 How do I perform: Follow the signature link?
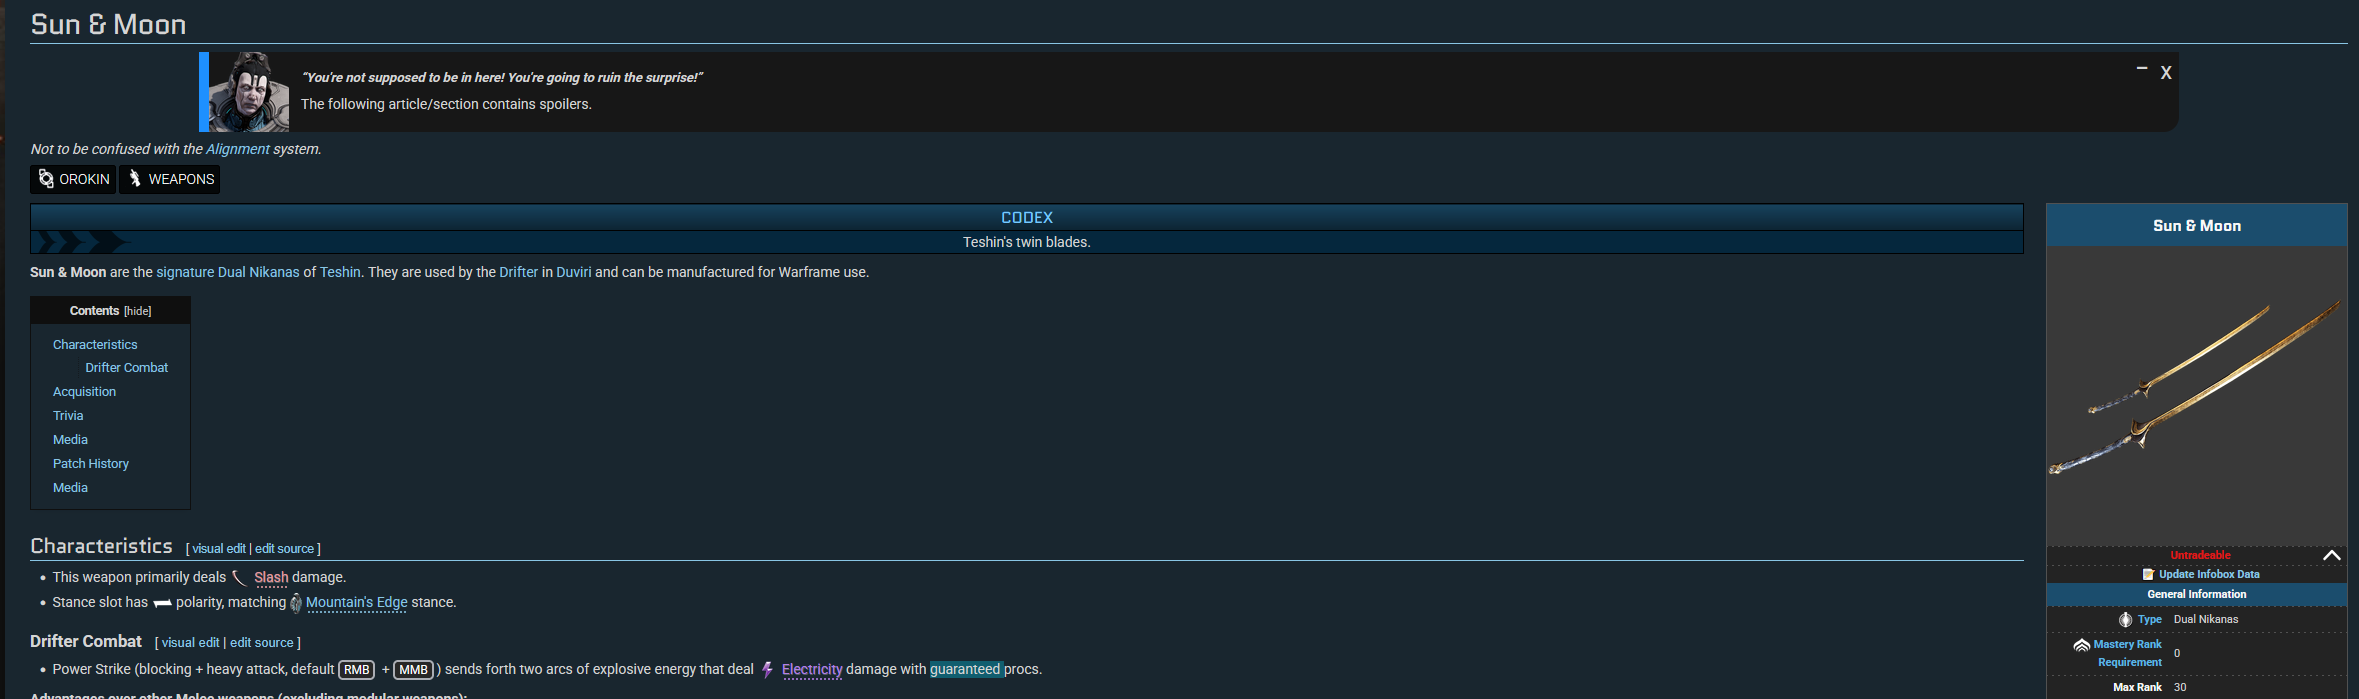[x=185, y=272]
